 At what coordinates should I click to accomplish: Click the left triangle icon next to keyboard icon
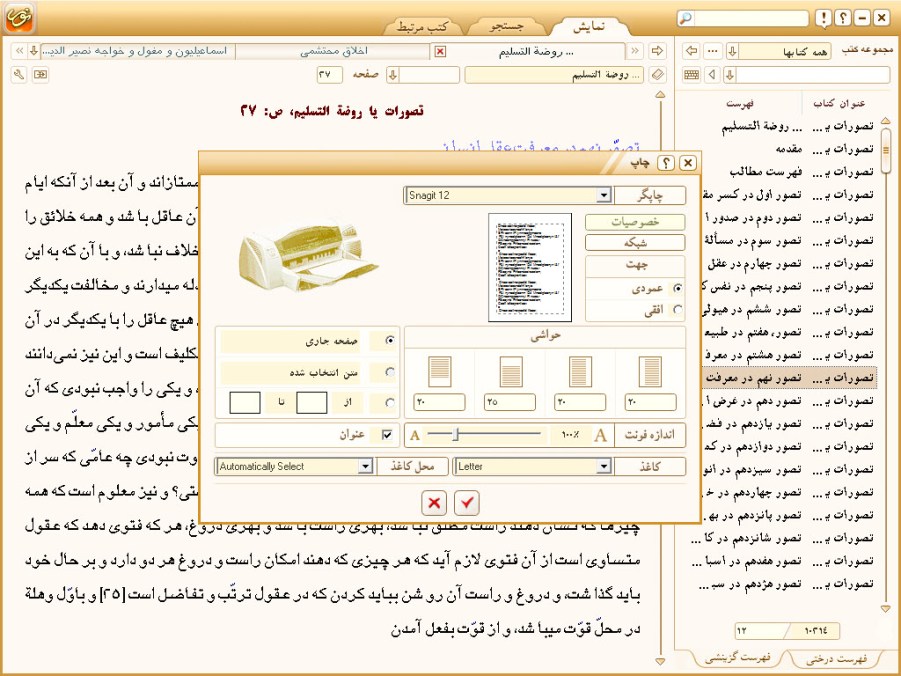pyautogui.click(x=713, y=75)
